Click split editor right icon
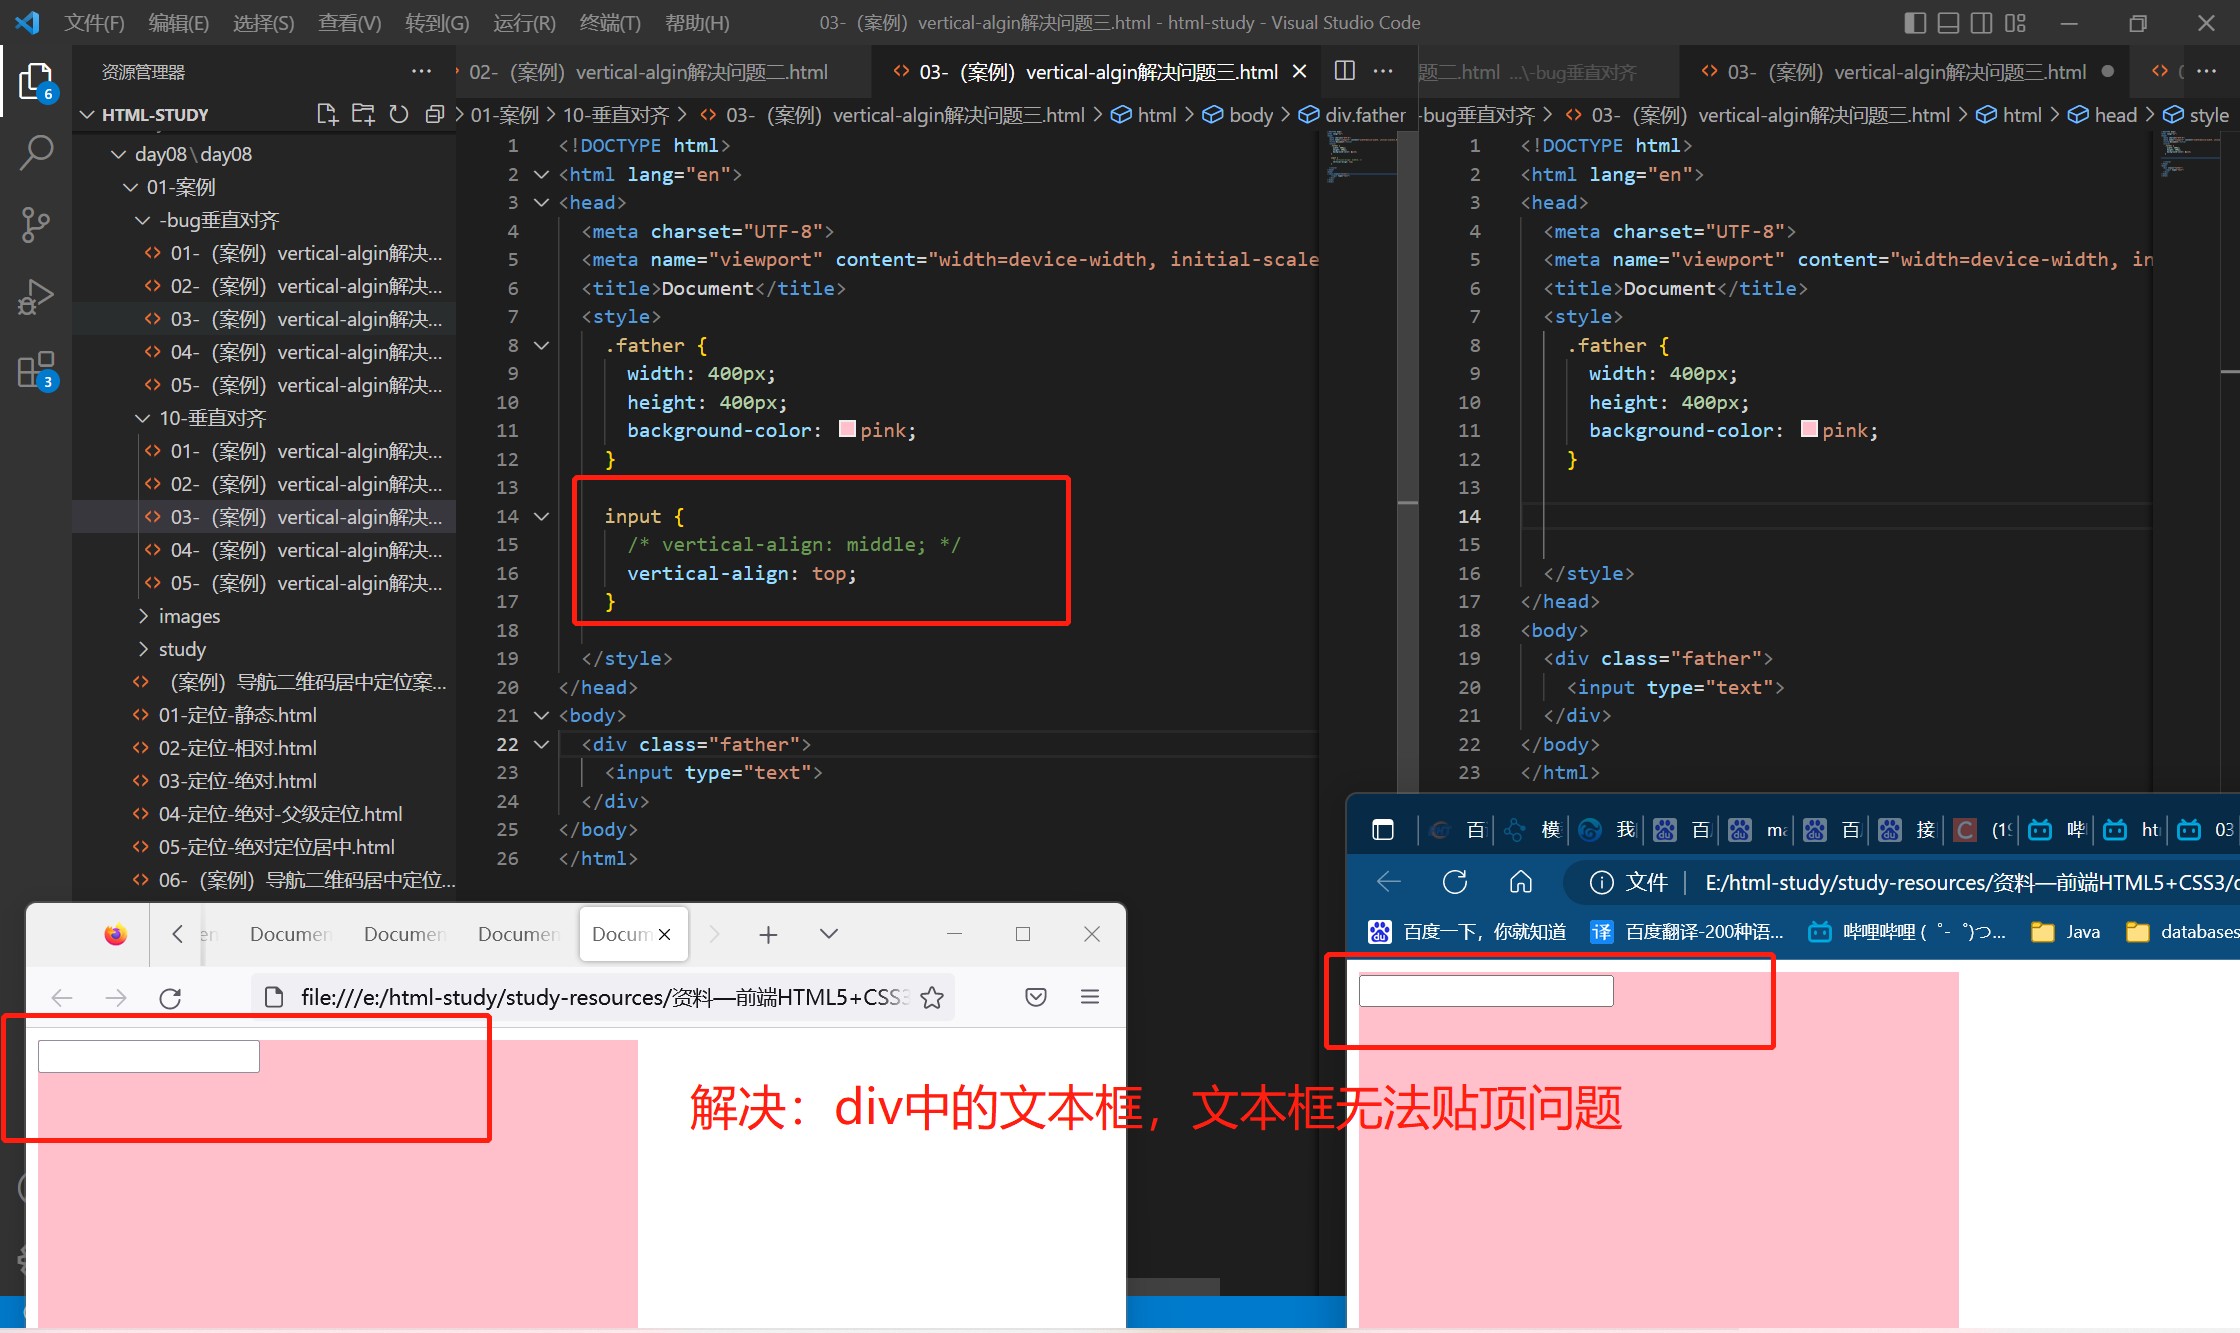The image size is (2240, 1333). (1345, 71)
